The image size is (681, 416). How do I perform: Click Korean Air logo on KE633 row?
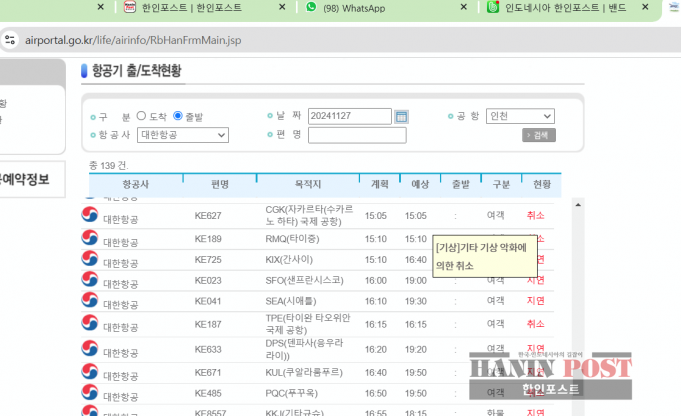[89, 350]
